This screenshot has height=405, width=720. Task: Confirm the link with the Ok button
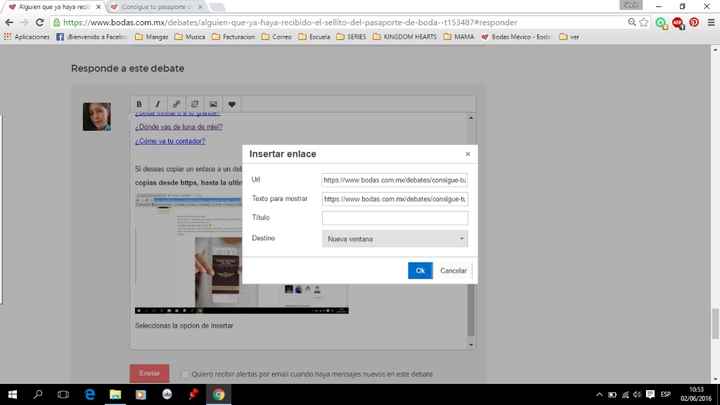coord(420,270)
